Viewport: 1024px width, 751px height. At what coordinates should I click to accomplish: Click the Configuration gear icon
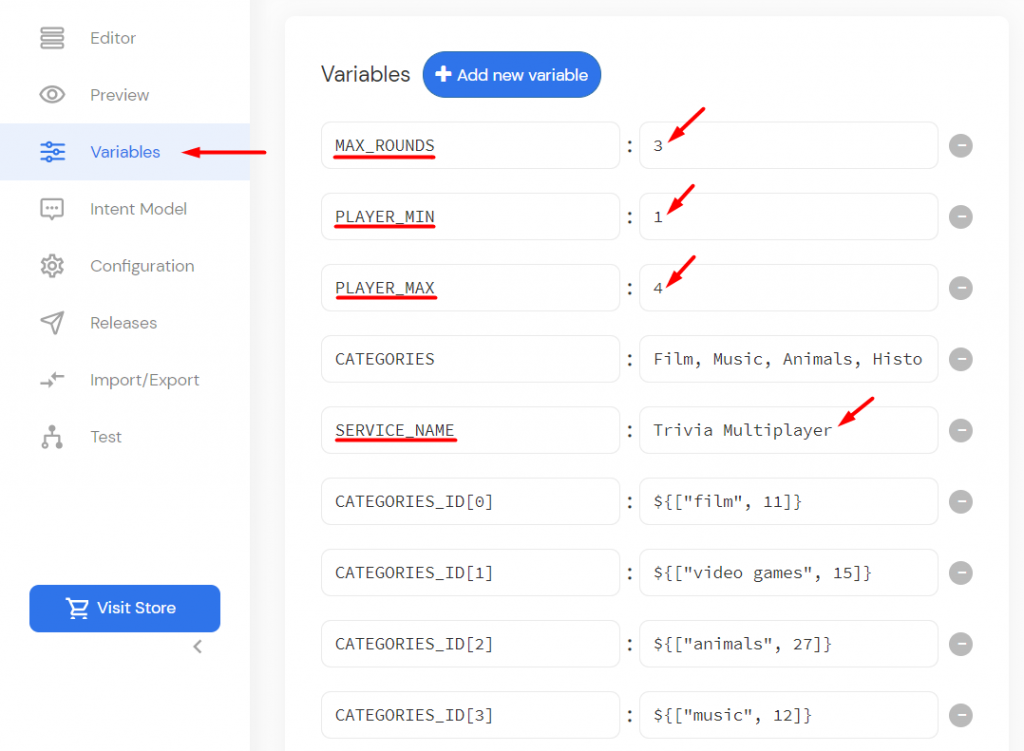tap(53, 265)
